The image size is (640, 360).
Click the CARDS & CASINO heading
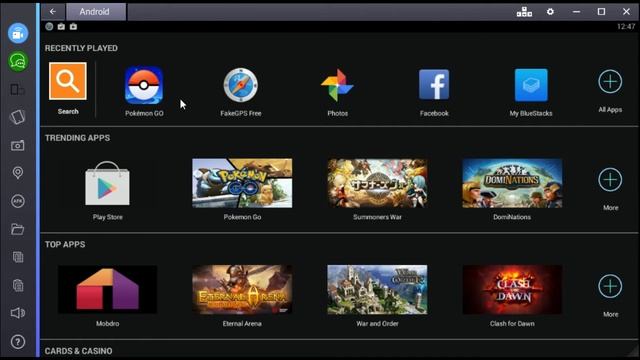(x=78, y=351)
